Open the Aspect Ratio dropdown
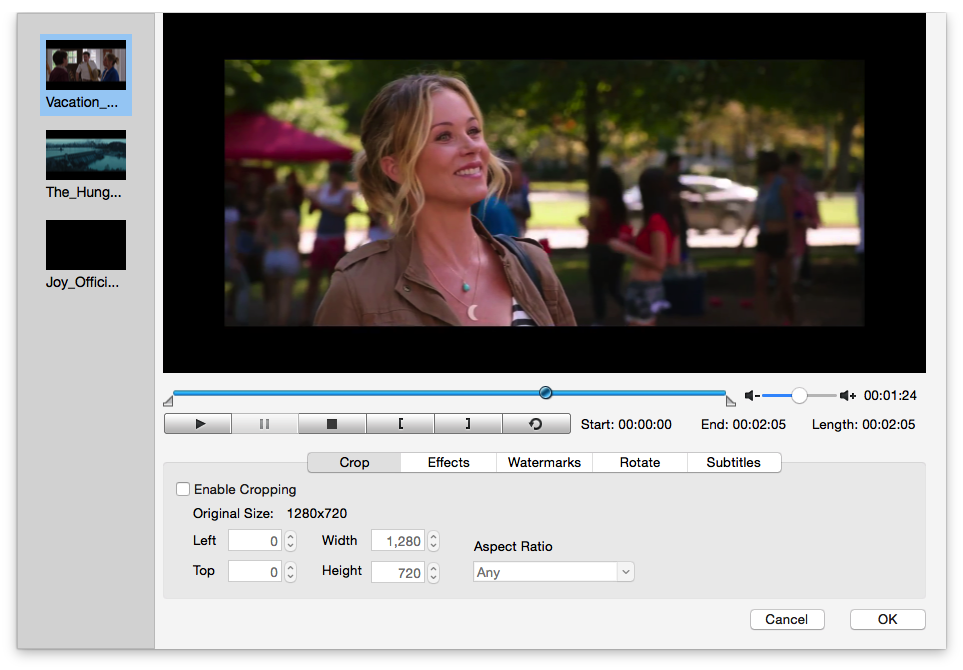The width and height of the screenshot is (963, 670). (x=553, y=572)
